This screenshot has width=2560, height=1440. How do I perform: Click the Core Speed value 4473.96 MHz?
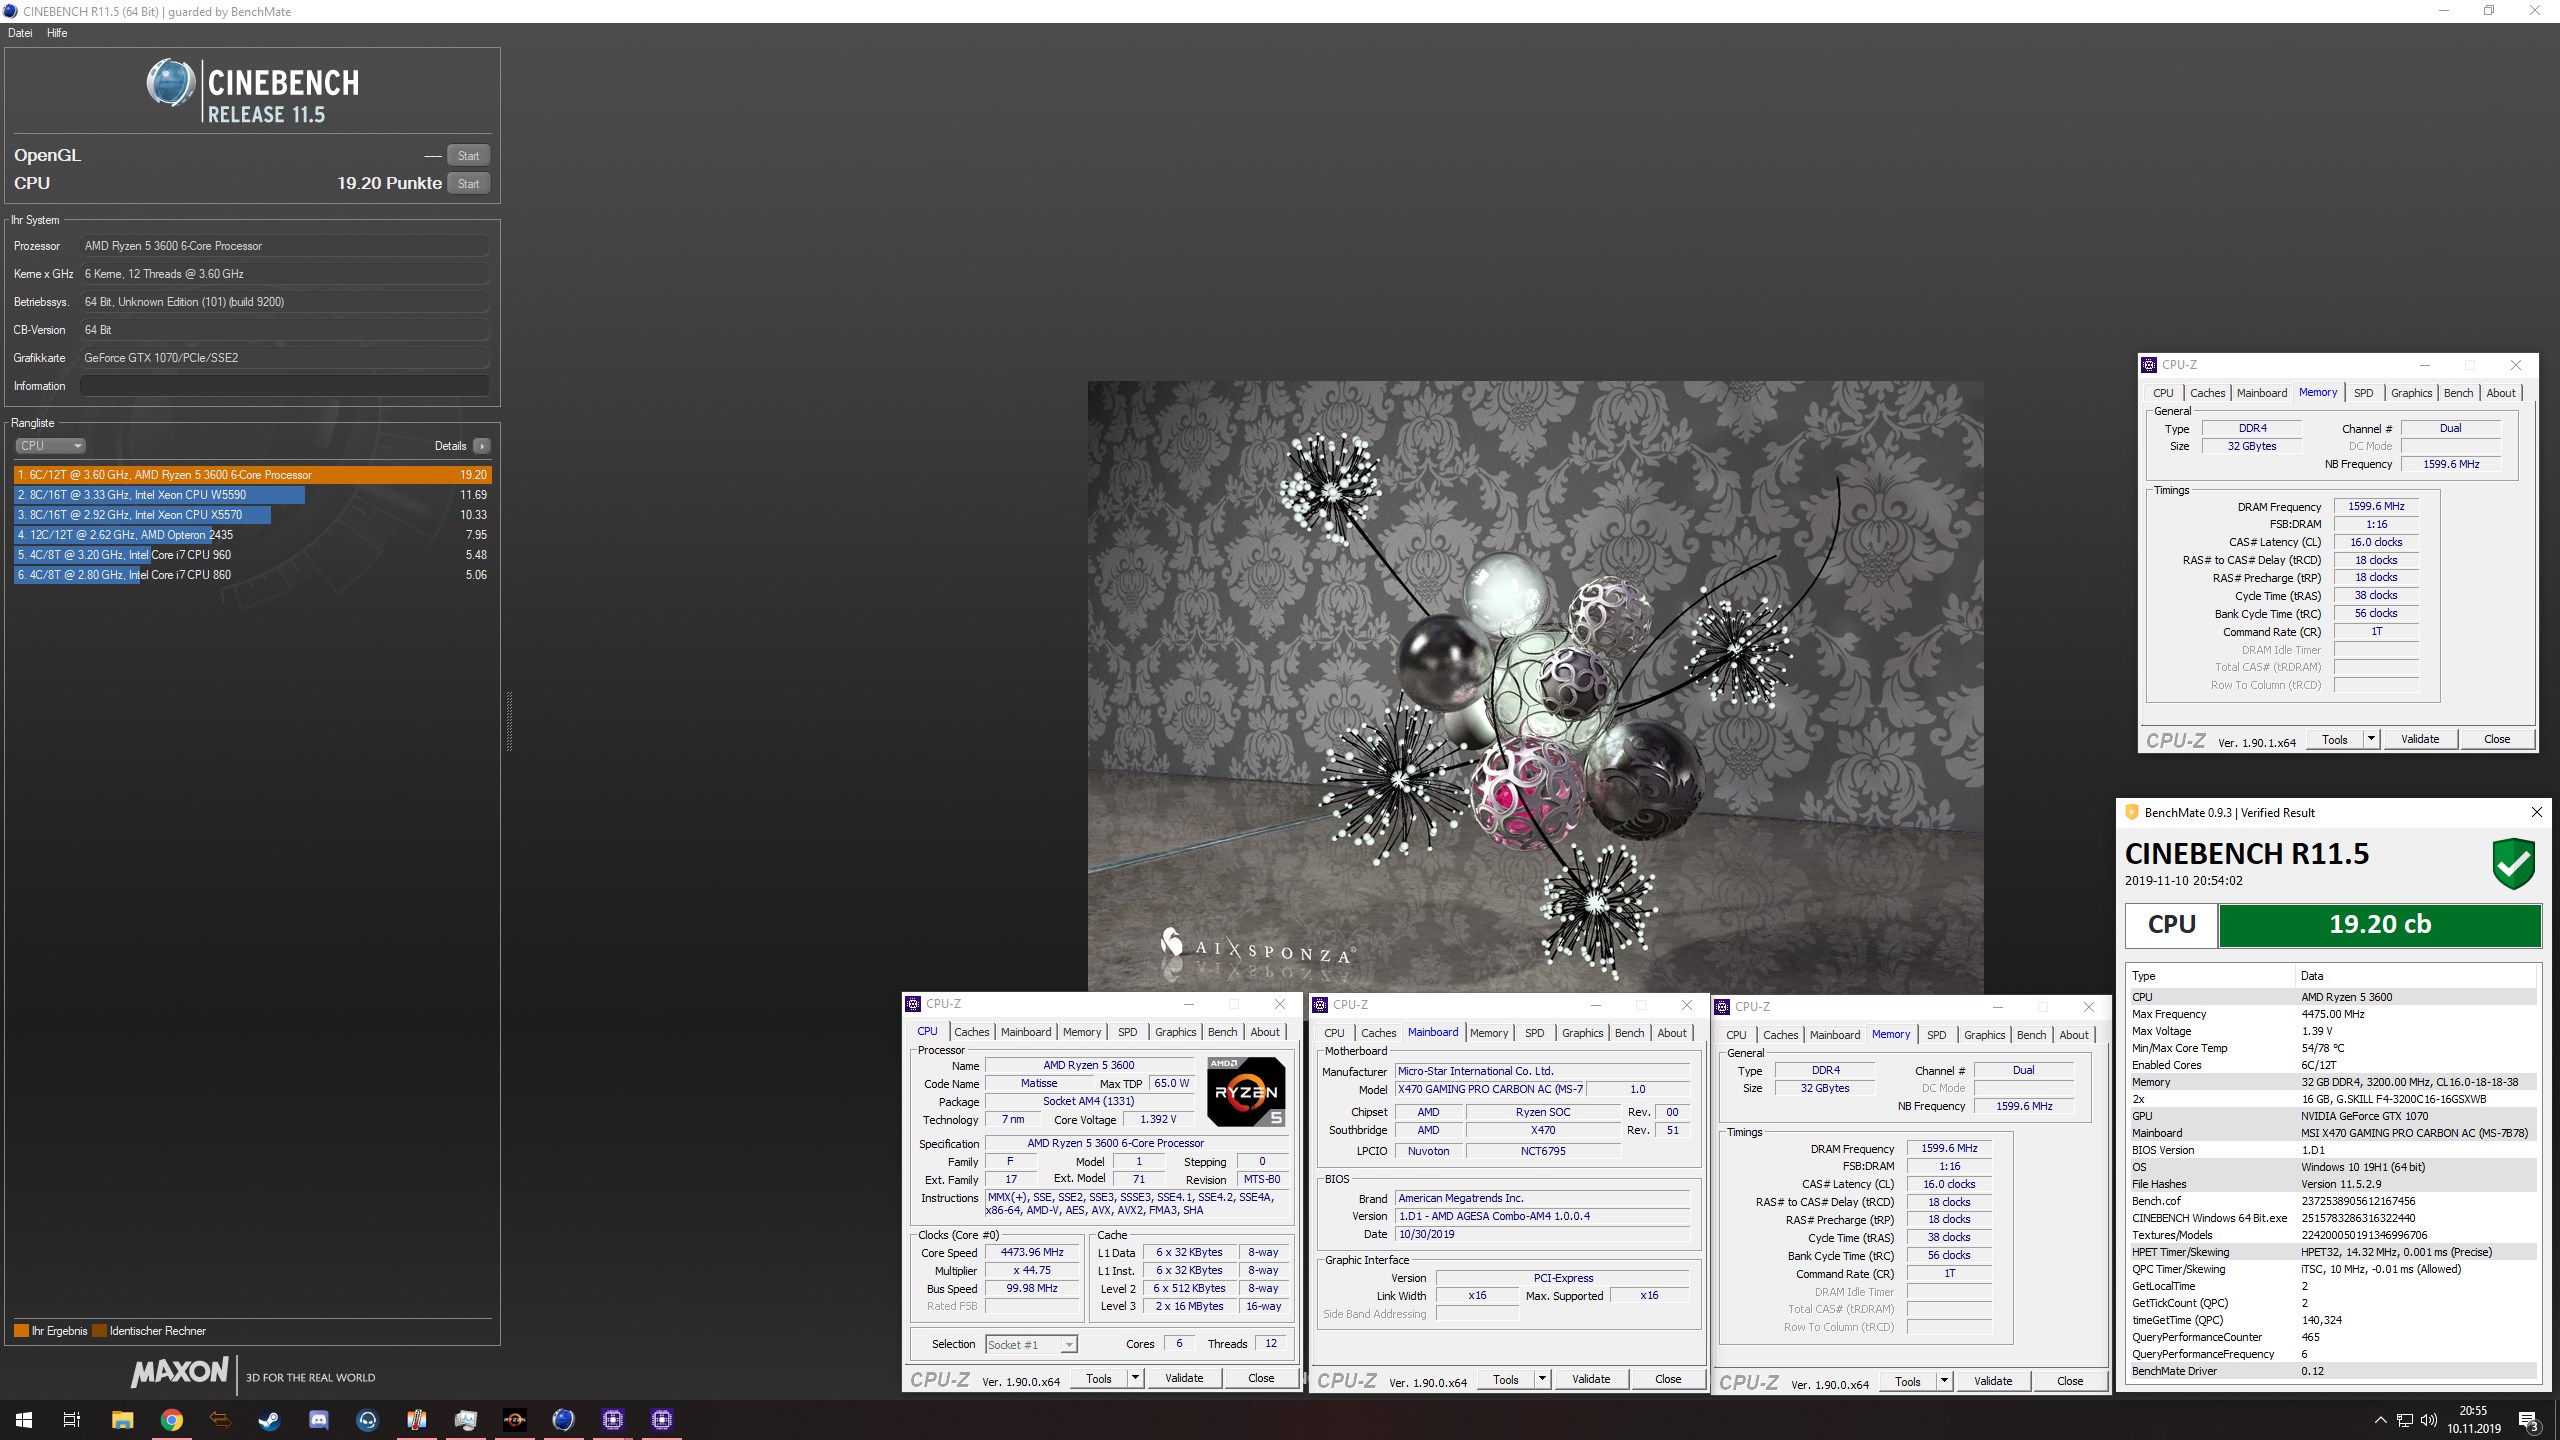click(1032, 1252)
